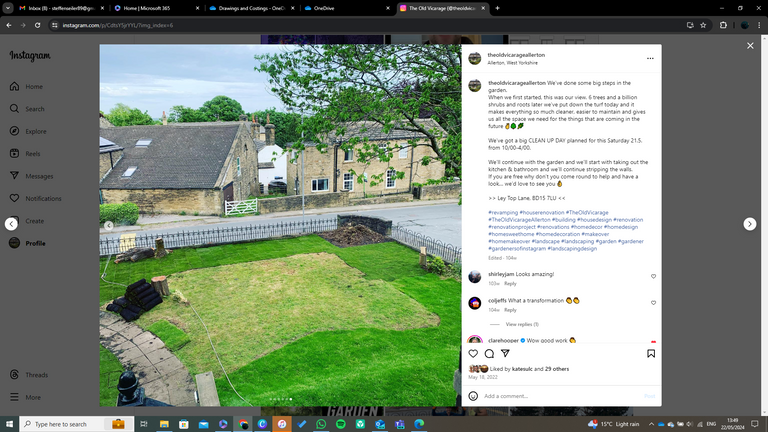Open Instagram Home from the sidebar
This screenshot has width=768, height=432.
tap(26, 87)
